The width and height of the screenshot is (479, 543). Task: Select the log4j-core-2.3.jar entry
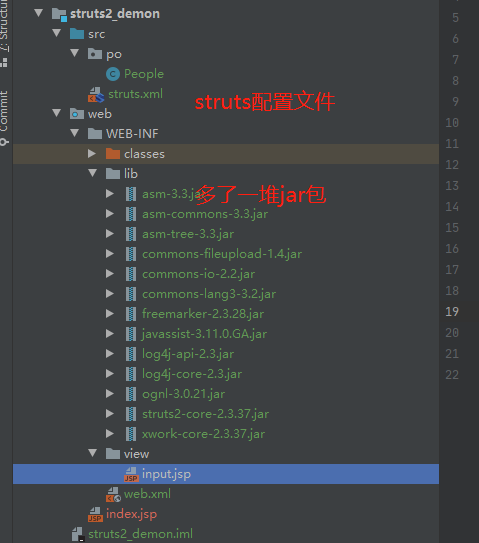[x=192, y=374]
